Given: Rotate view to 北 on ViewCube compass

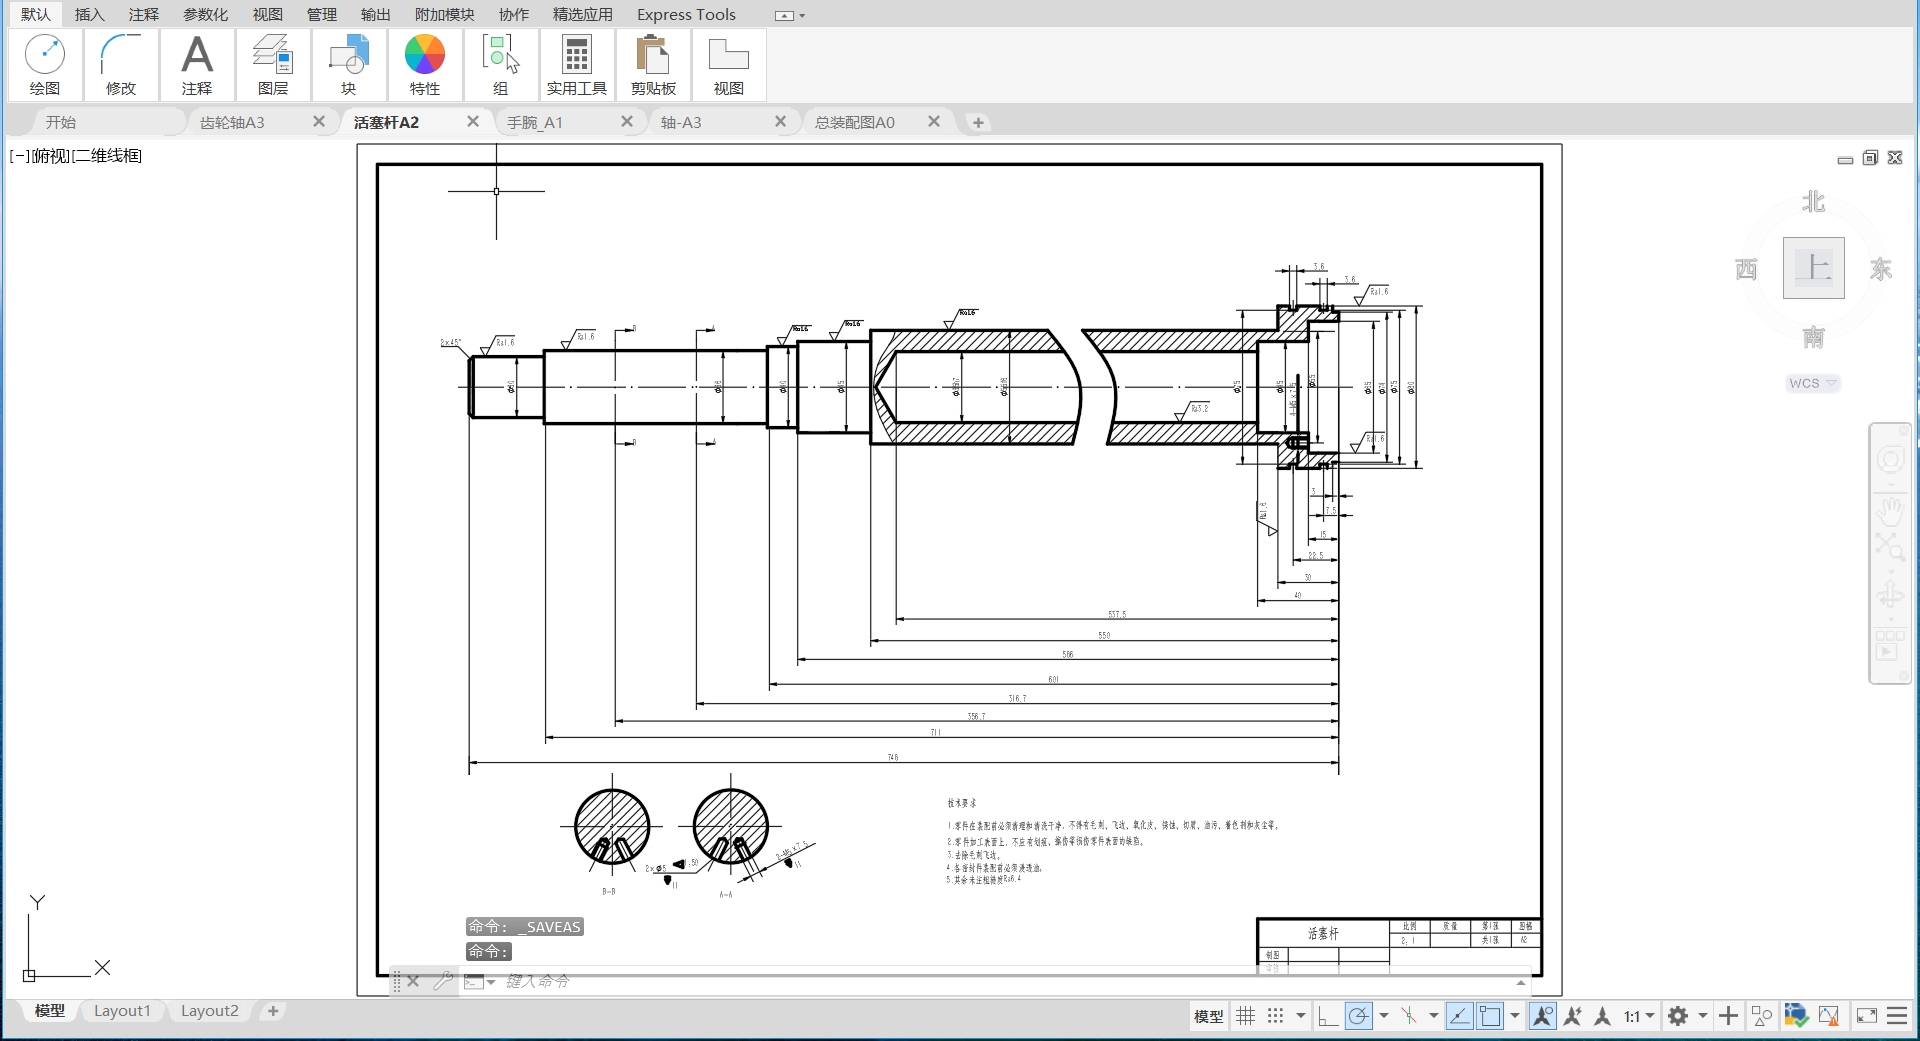Looking at the screenshot, I should click(x=1813, y=202).
